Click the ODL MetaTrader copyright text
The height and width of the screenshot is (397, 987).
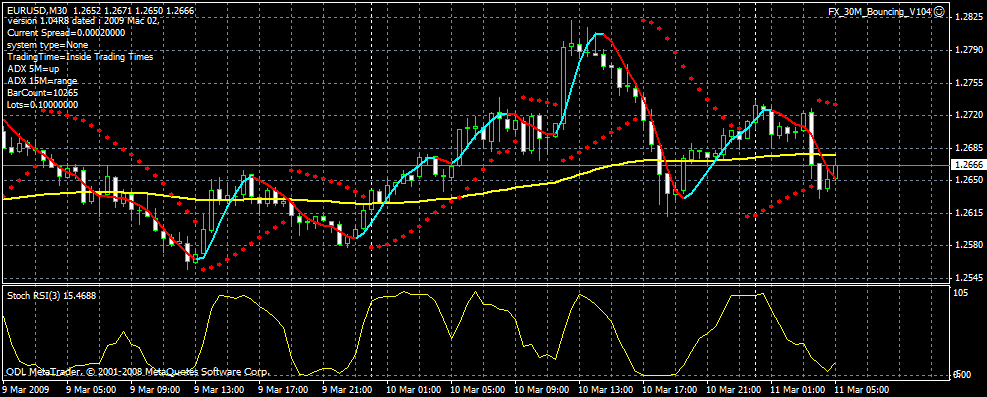[x=138, y=371]
